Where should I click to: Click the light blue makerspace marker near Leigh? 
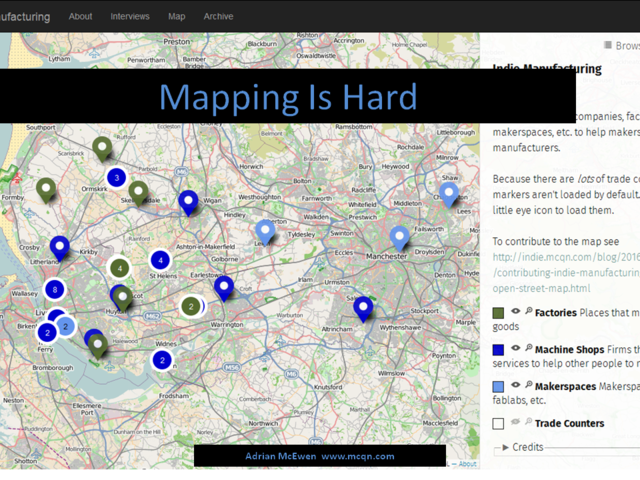click(x=265, y=232)
